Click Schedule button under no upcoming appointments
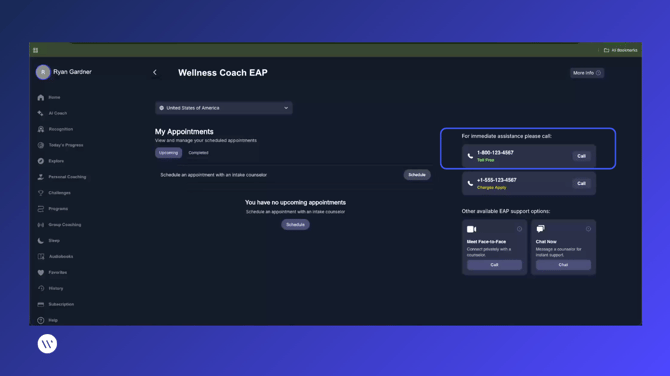670x376 pixels. [295, 224]
